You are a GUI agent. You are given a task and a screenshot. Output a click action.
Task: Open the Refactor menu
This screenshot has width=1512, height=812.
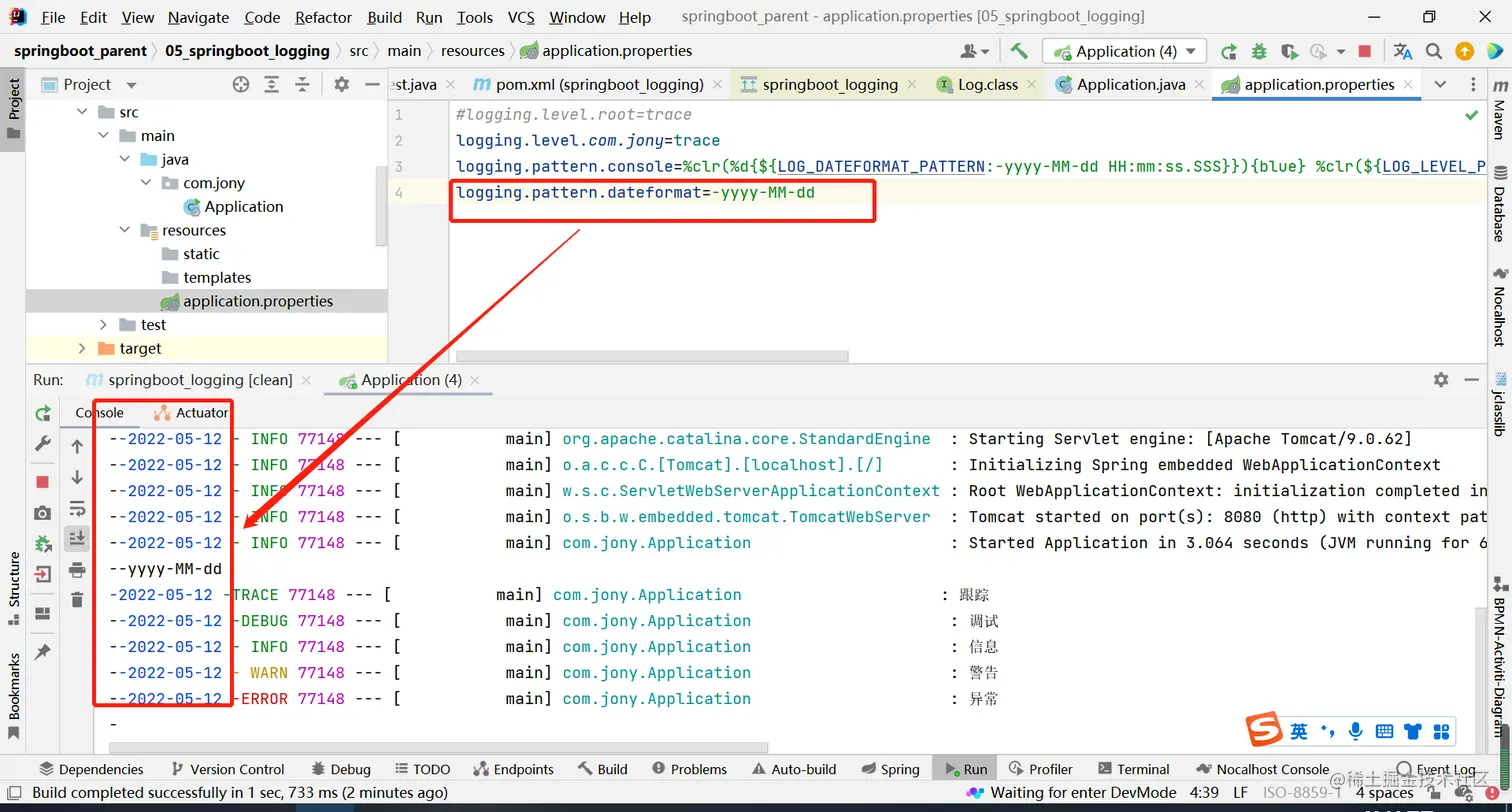(324, 17)
